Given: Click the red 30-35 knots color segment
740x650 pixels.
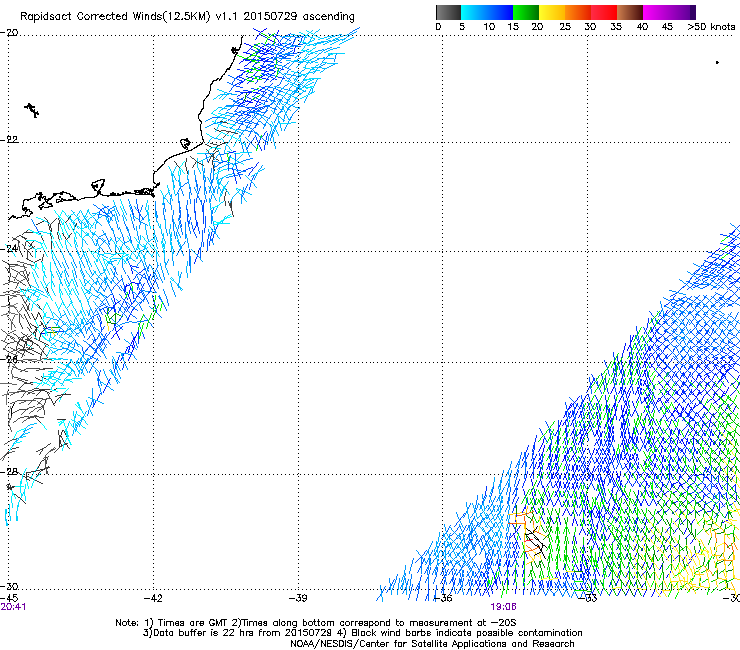Looking at the screenshot, I should pyautogui.click(x=604, y=12).
